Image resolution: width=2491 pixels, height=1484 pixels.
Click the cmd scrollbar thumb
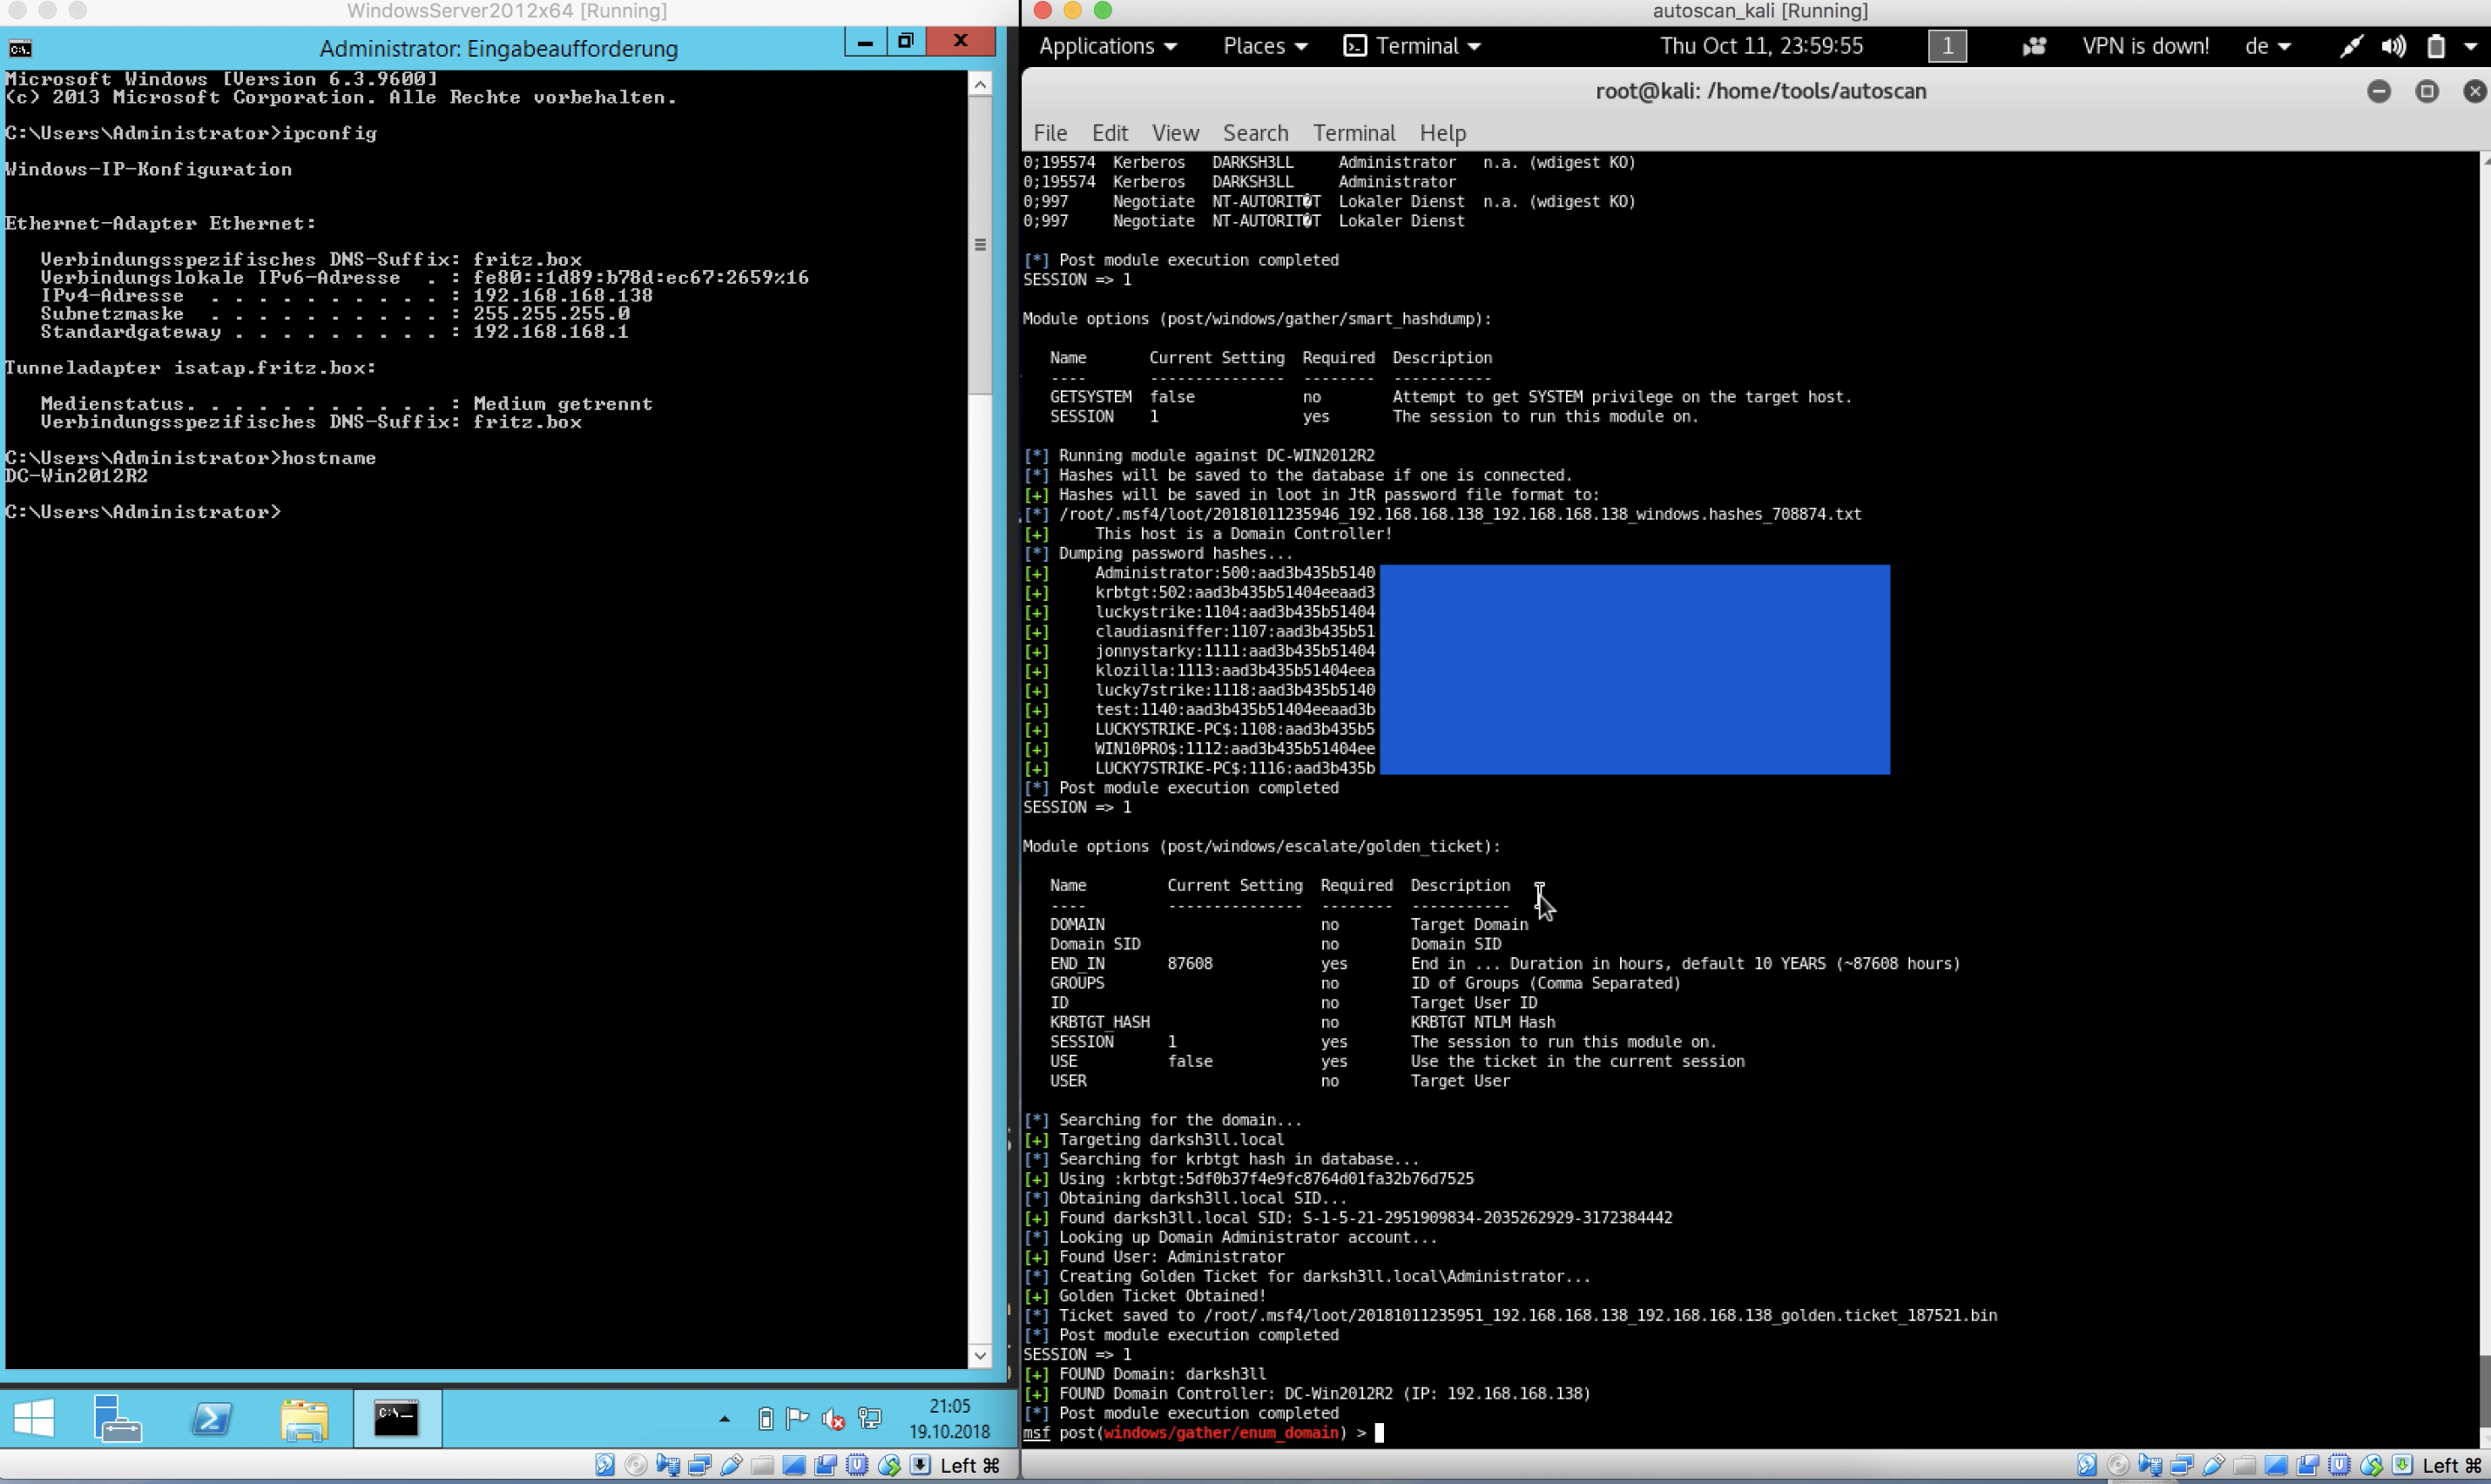980,245
